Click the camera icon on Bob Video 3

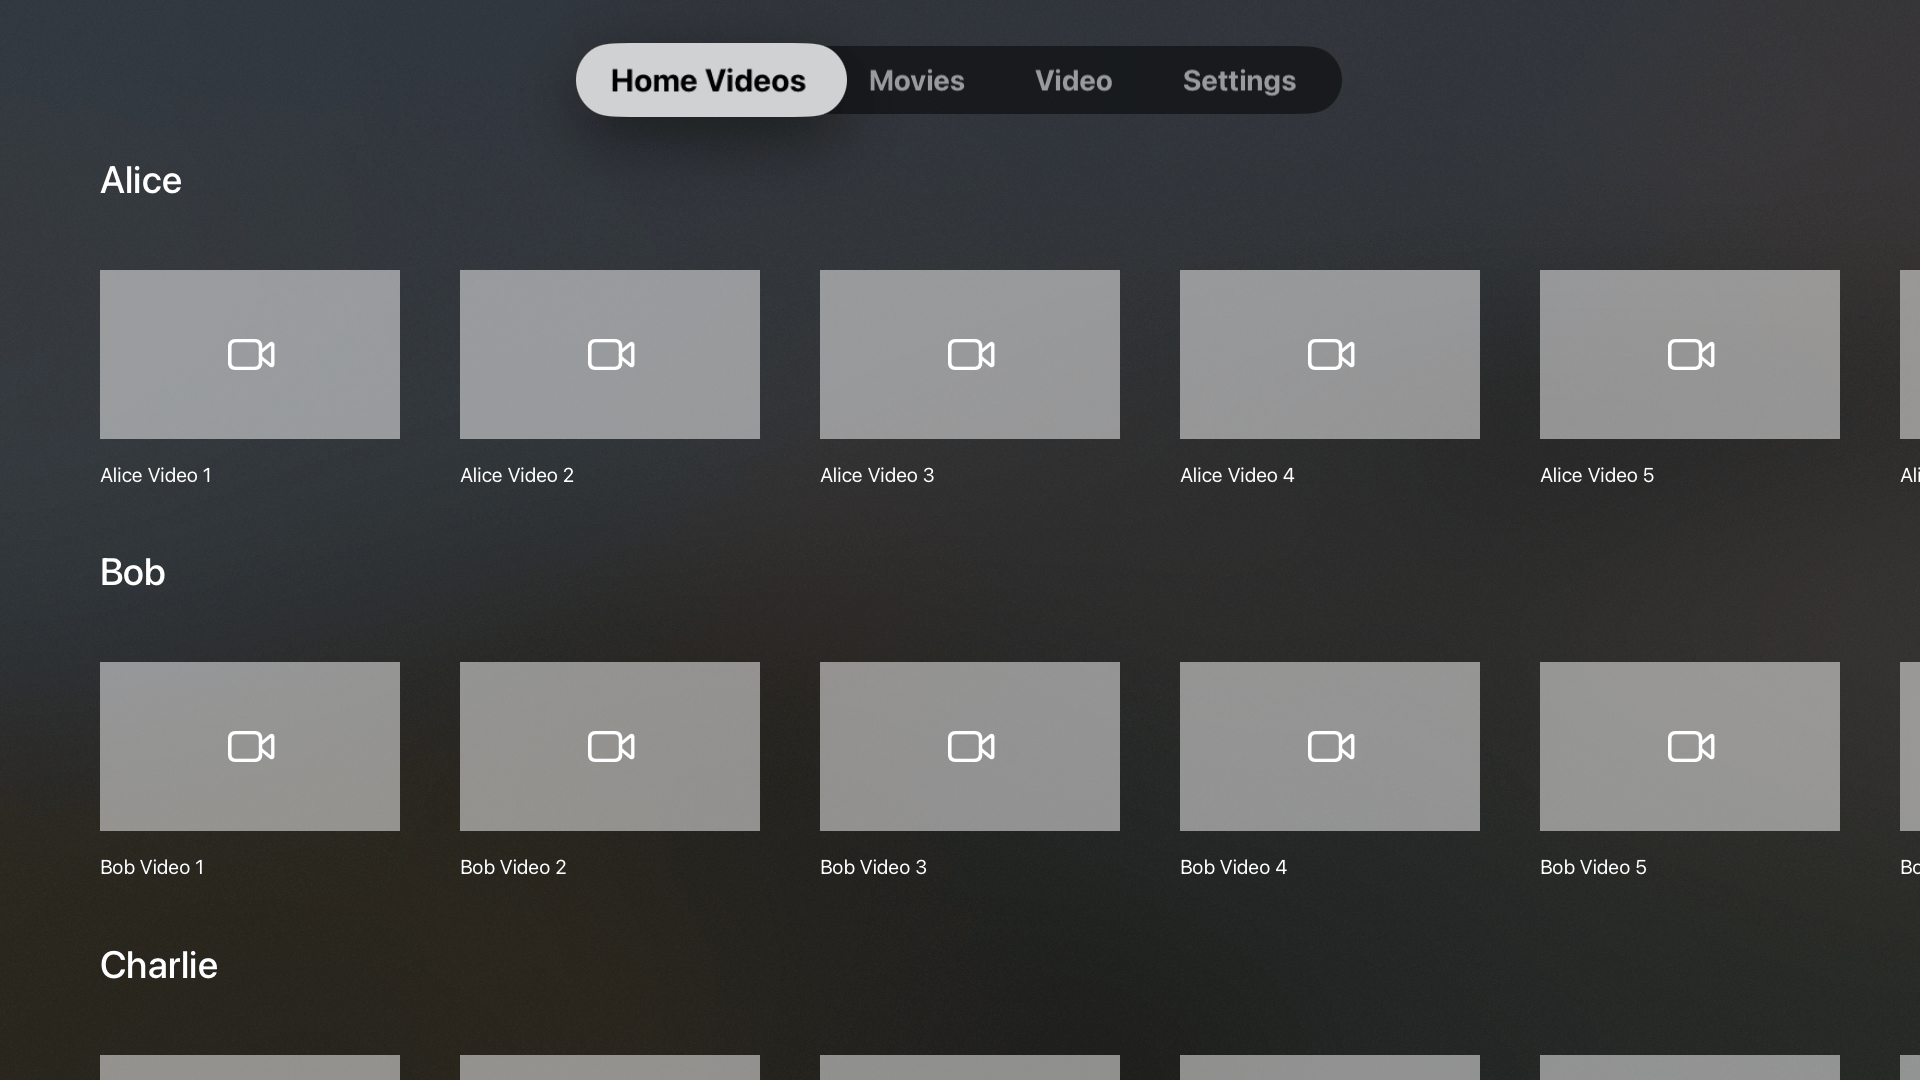pyautogui.click(x=969, y=746)
